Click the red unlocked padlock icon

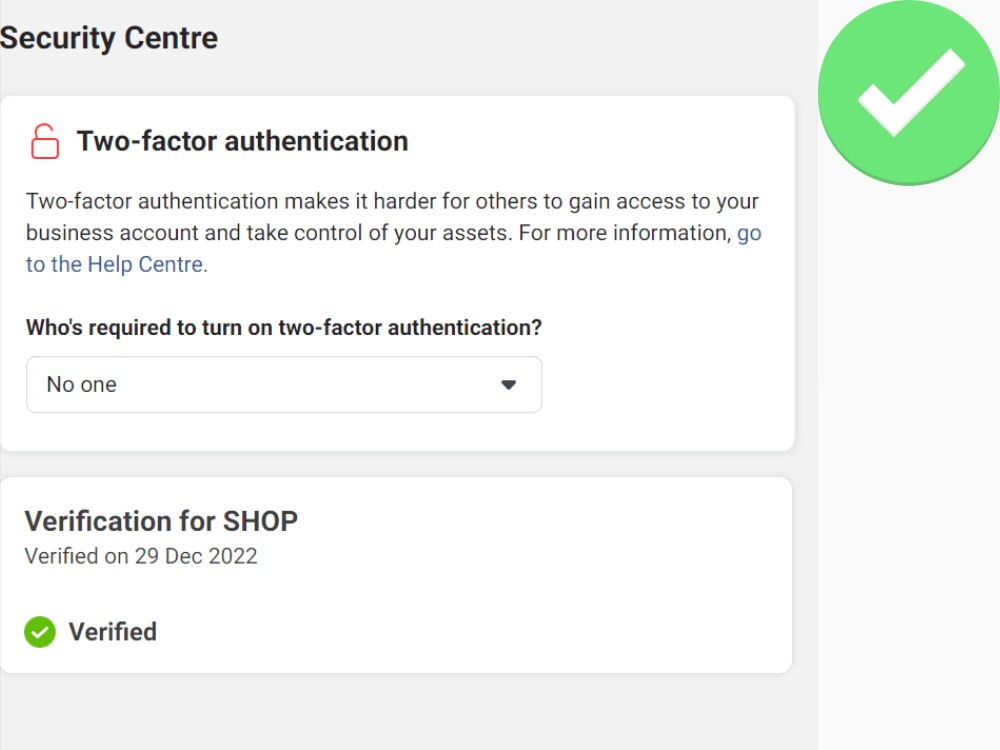tap(45, 141)
